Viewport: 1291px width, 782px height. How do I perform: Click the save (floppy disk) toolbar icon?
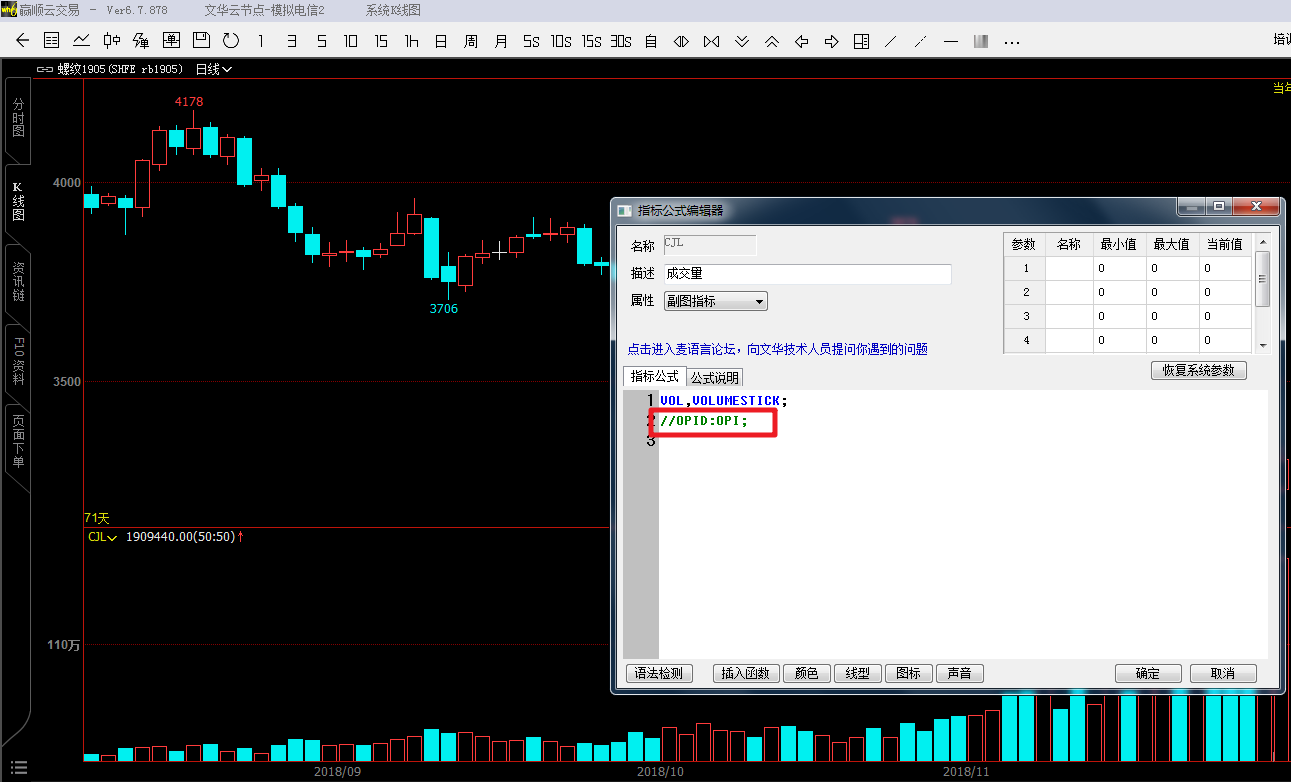click(201, 41)
